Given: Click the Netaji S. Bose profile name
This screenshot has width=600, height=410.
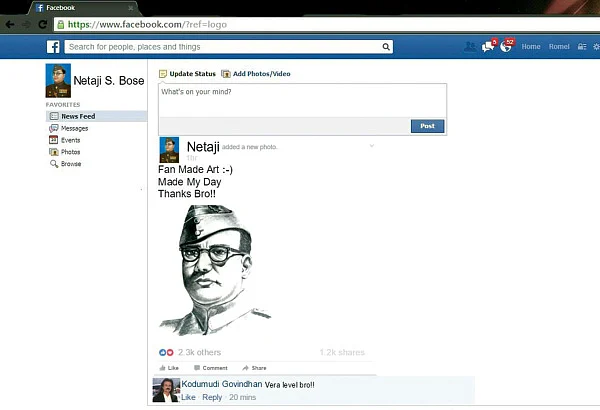Looking at the screenshot, I should [x=109, y=81].
